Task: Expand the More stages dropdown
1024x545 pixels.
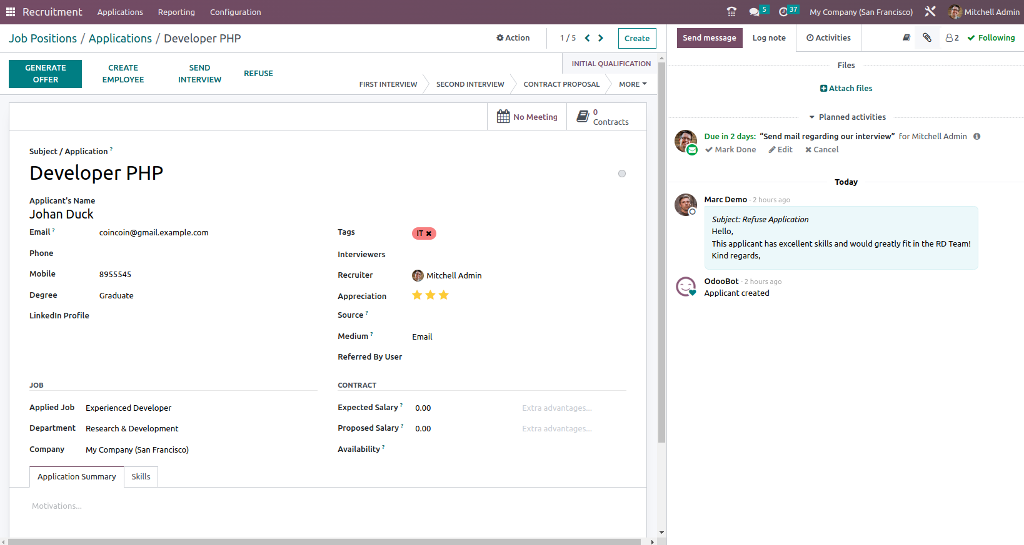Action: 632,84
